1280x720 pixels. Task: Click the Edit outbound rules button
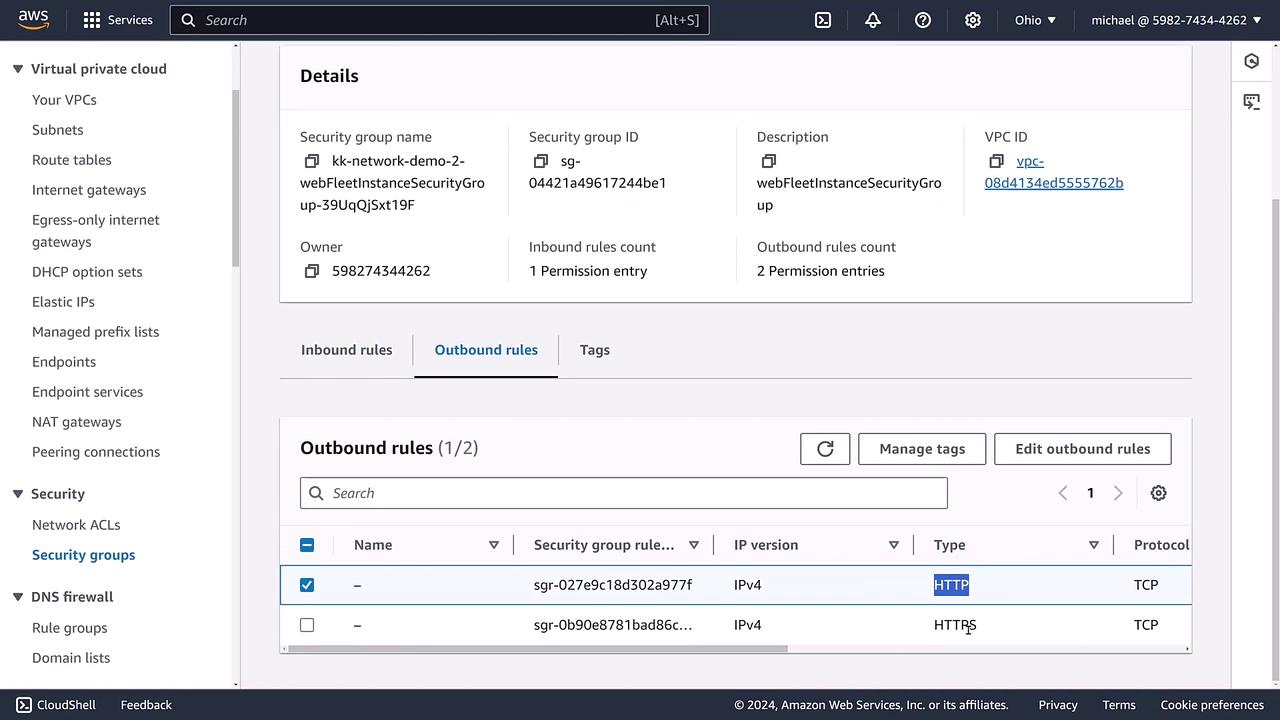[1082, 449]
